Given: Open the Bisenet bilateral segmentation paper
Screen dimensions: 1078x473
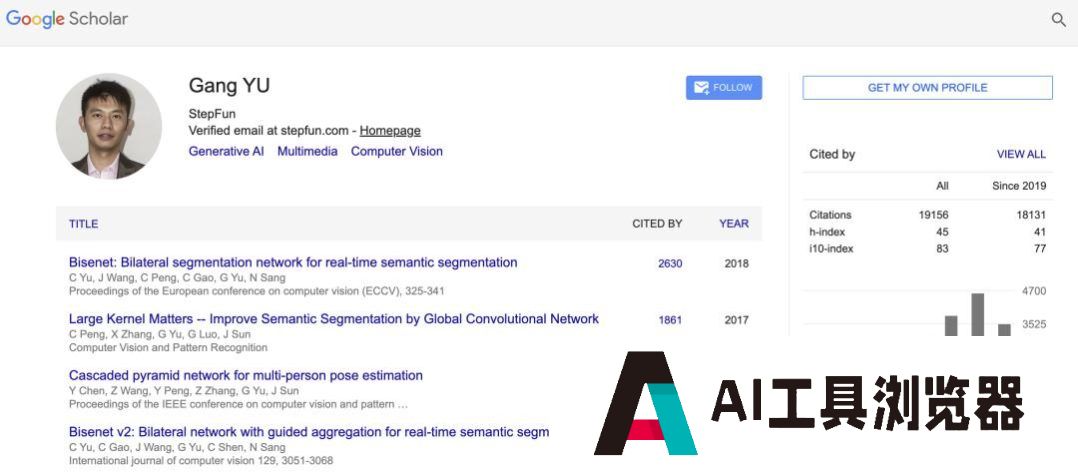Looking at the screenshot, I should [x=293, y=262].
